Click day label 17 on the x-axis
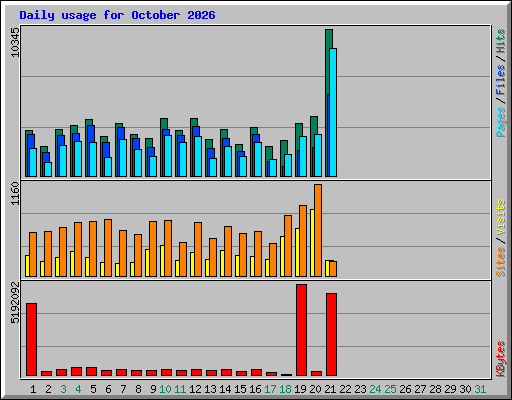Image resolution: width=512 pixels, height=400 pixels. pos(270,389)
